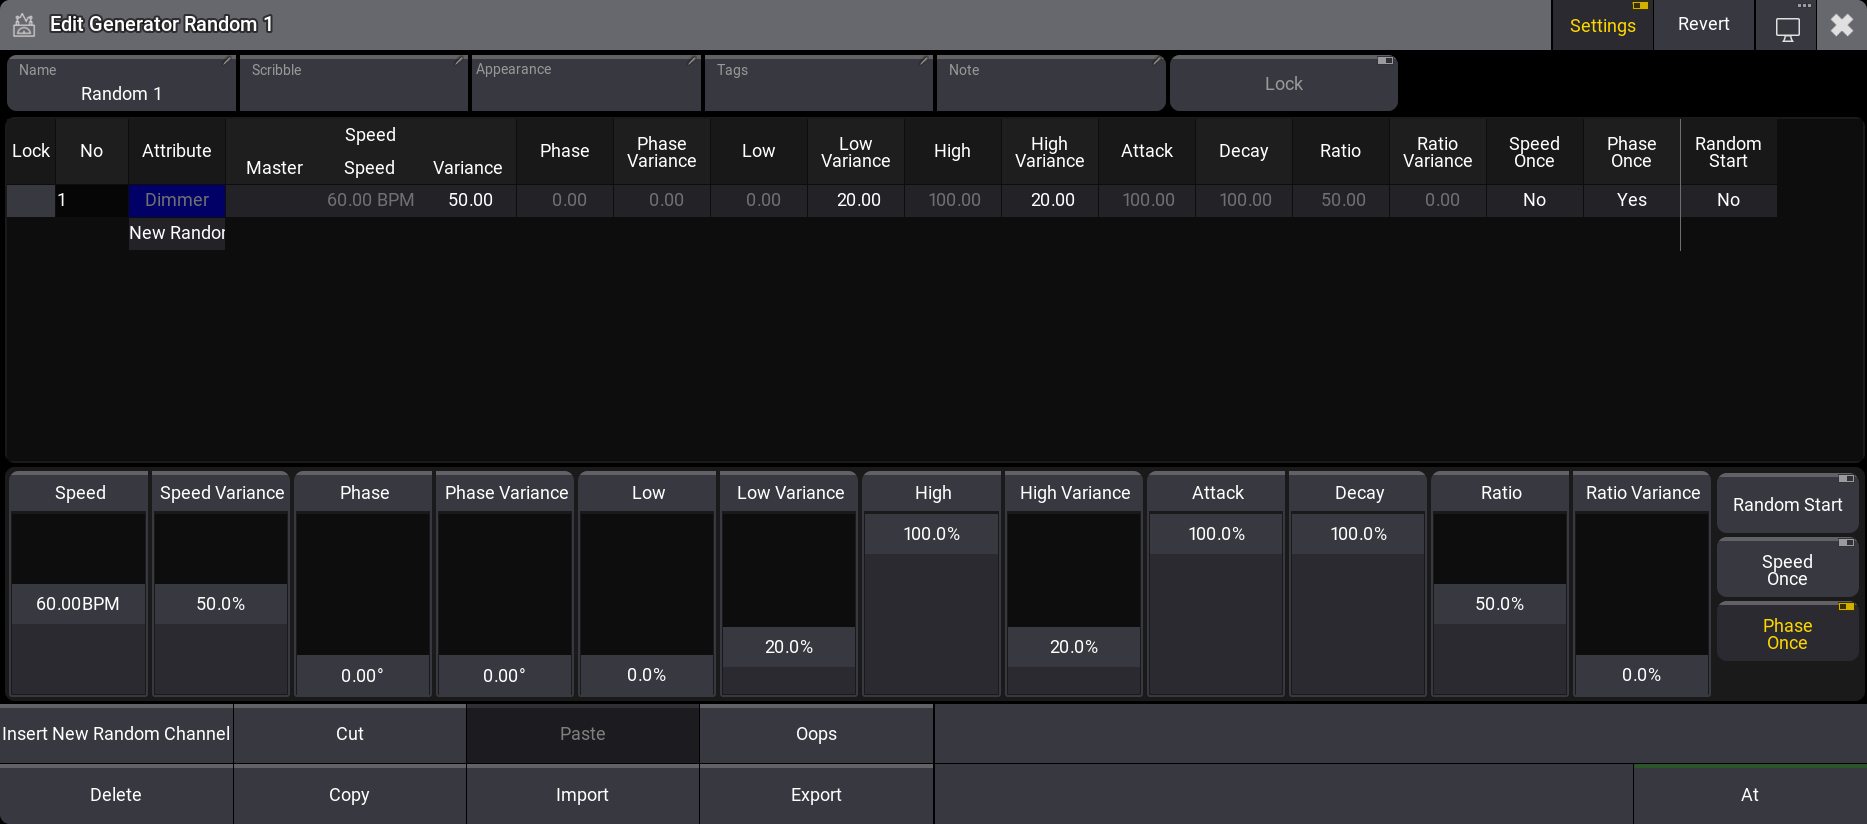Disable the Phase Once toggle

coord(1787,634)
